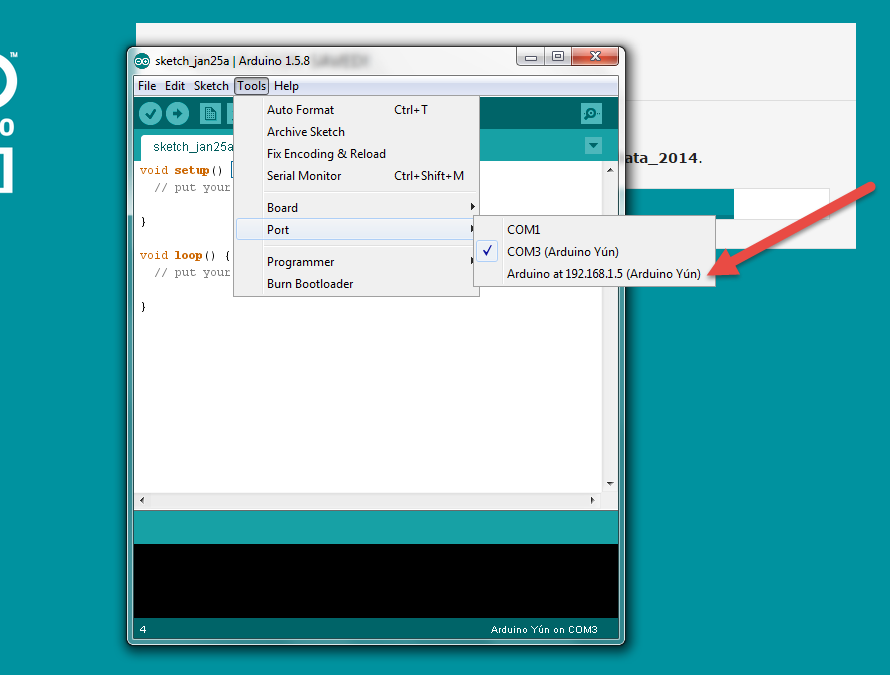Close the Arduino window

(x=595, y=57)
